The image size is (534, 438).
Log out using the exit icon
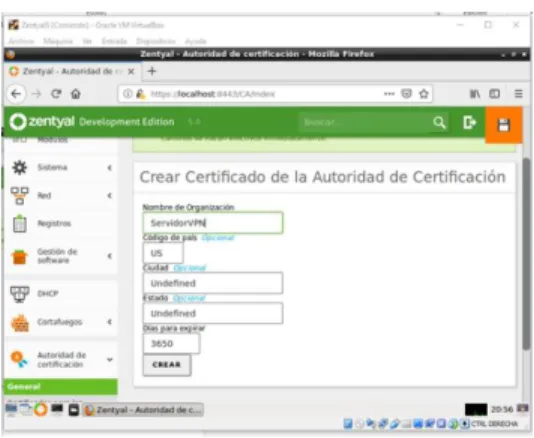pyautogui.click(x=469, y=122)
